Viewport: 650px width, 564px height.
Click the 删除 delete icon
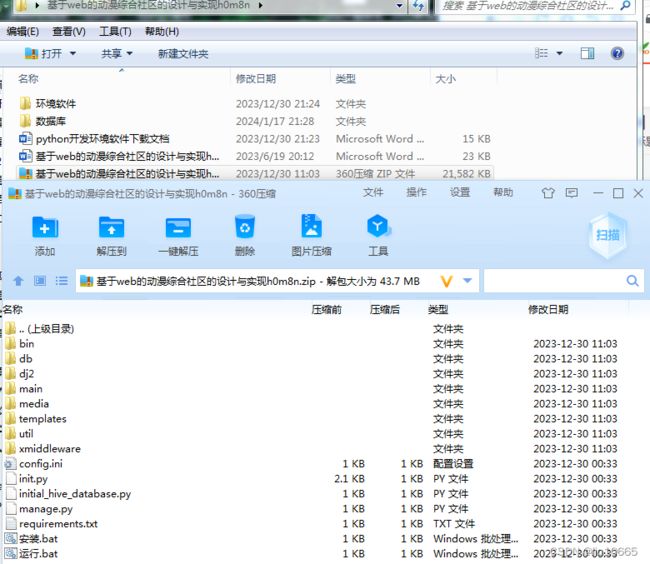point(245,226)
